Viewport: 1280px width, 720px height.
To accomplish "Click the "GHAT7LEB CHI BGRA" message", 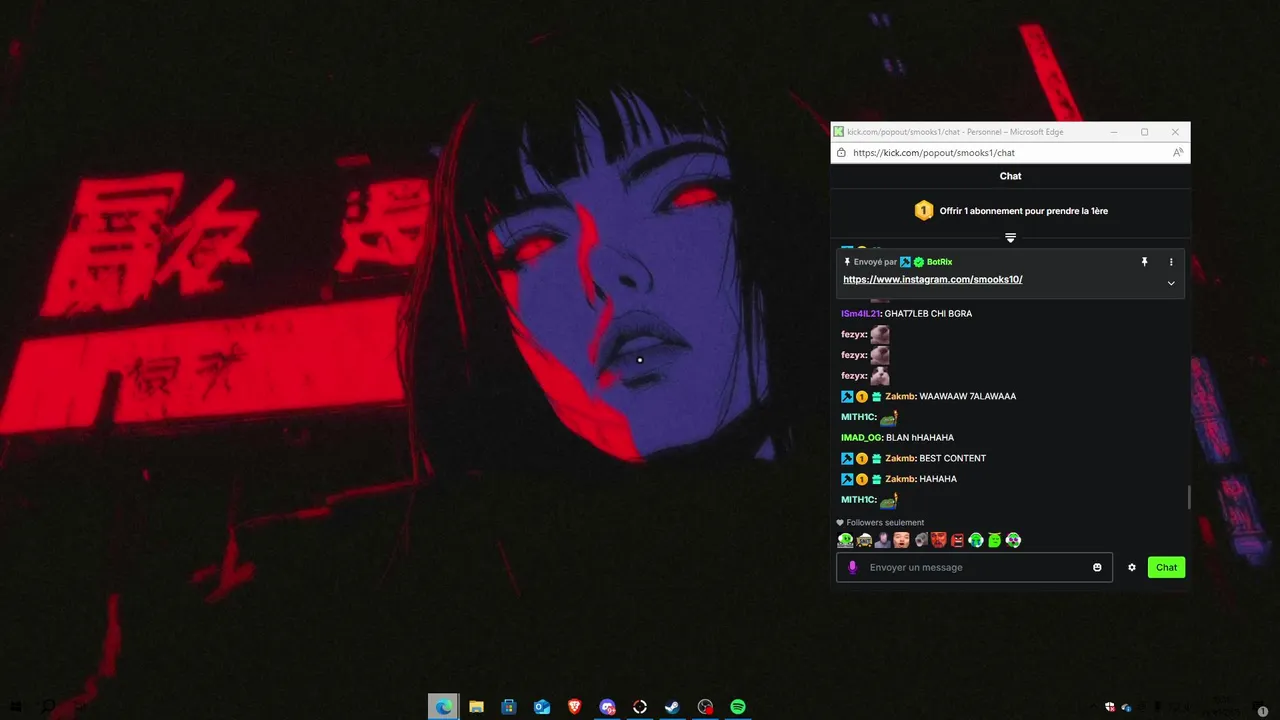I will coord(928,314).
